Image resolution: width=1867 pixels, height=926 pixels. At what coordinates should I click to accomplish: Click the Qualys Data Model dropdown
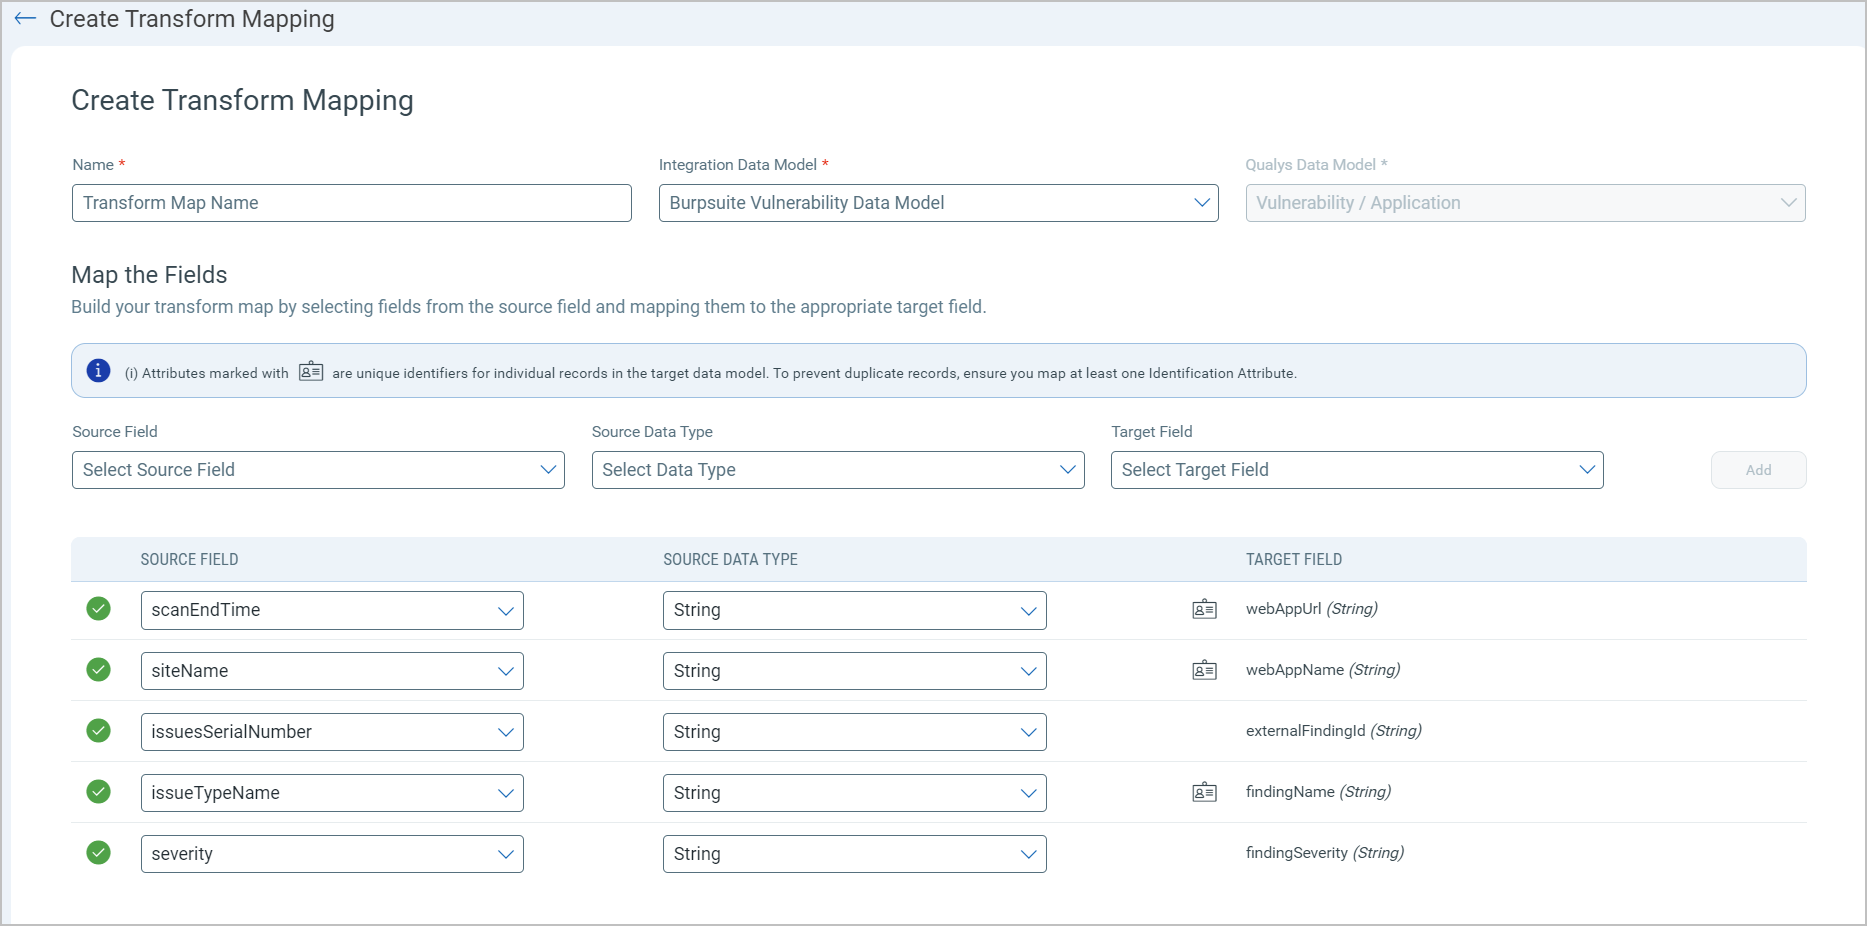point(1524,203)
